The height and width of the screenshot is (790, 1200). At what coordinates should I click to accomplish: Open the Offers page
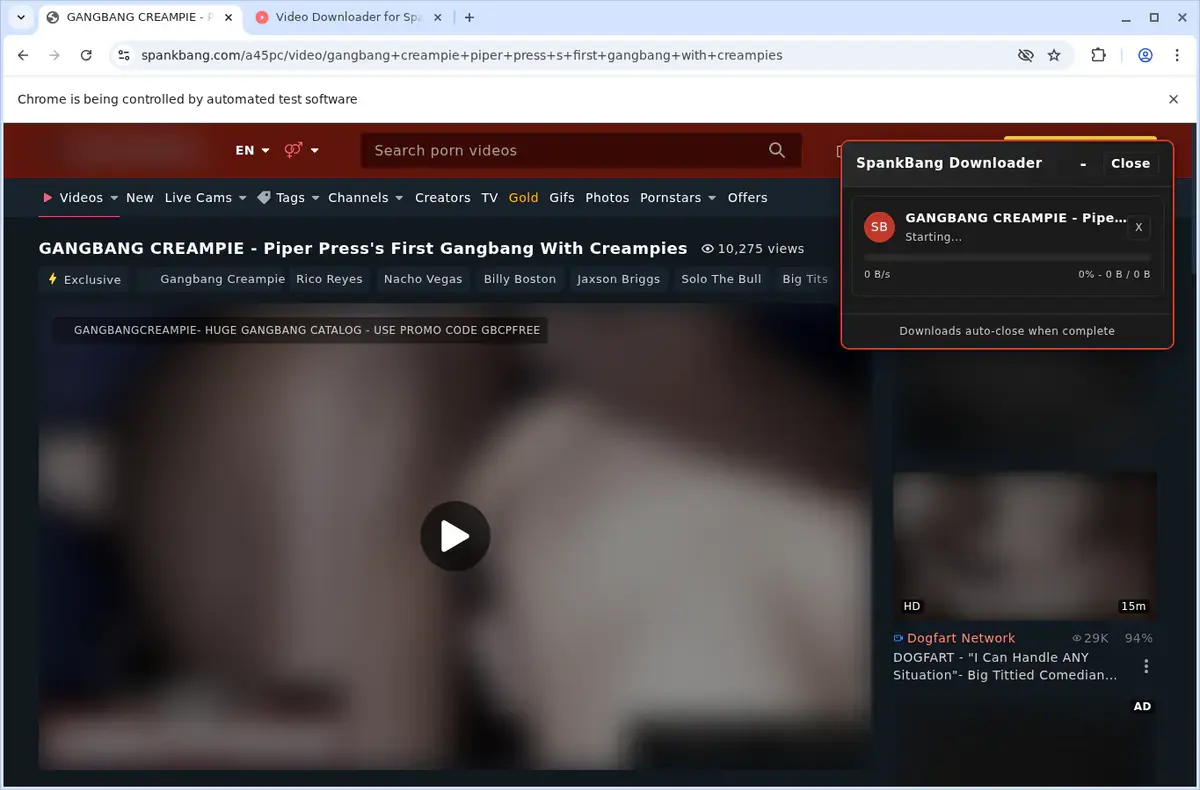747,197
